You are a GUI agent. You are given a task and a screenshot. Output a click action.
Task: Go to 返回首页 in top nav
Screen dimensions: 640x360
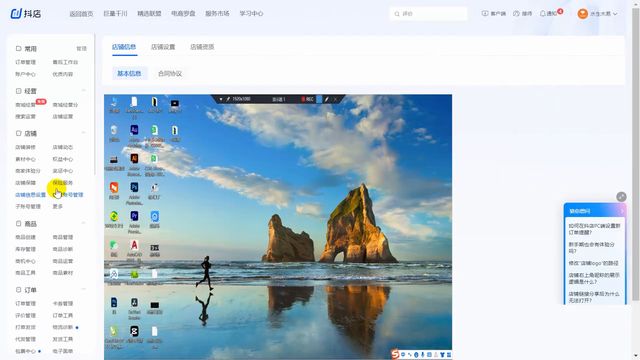point(81,13)
